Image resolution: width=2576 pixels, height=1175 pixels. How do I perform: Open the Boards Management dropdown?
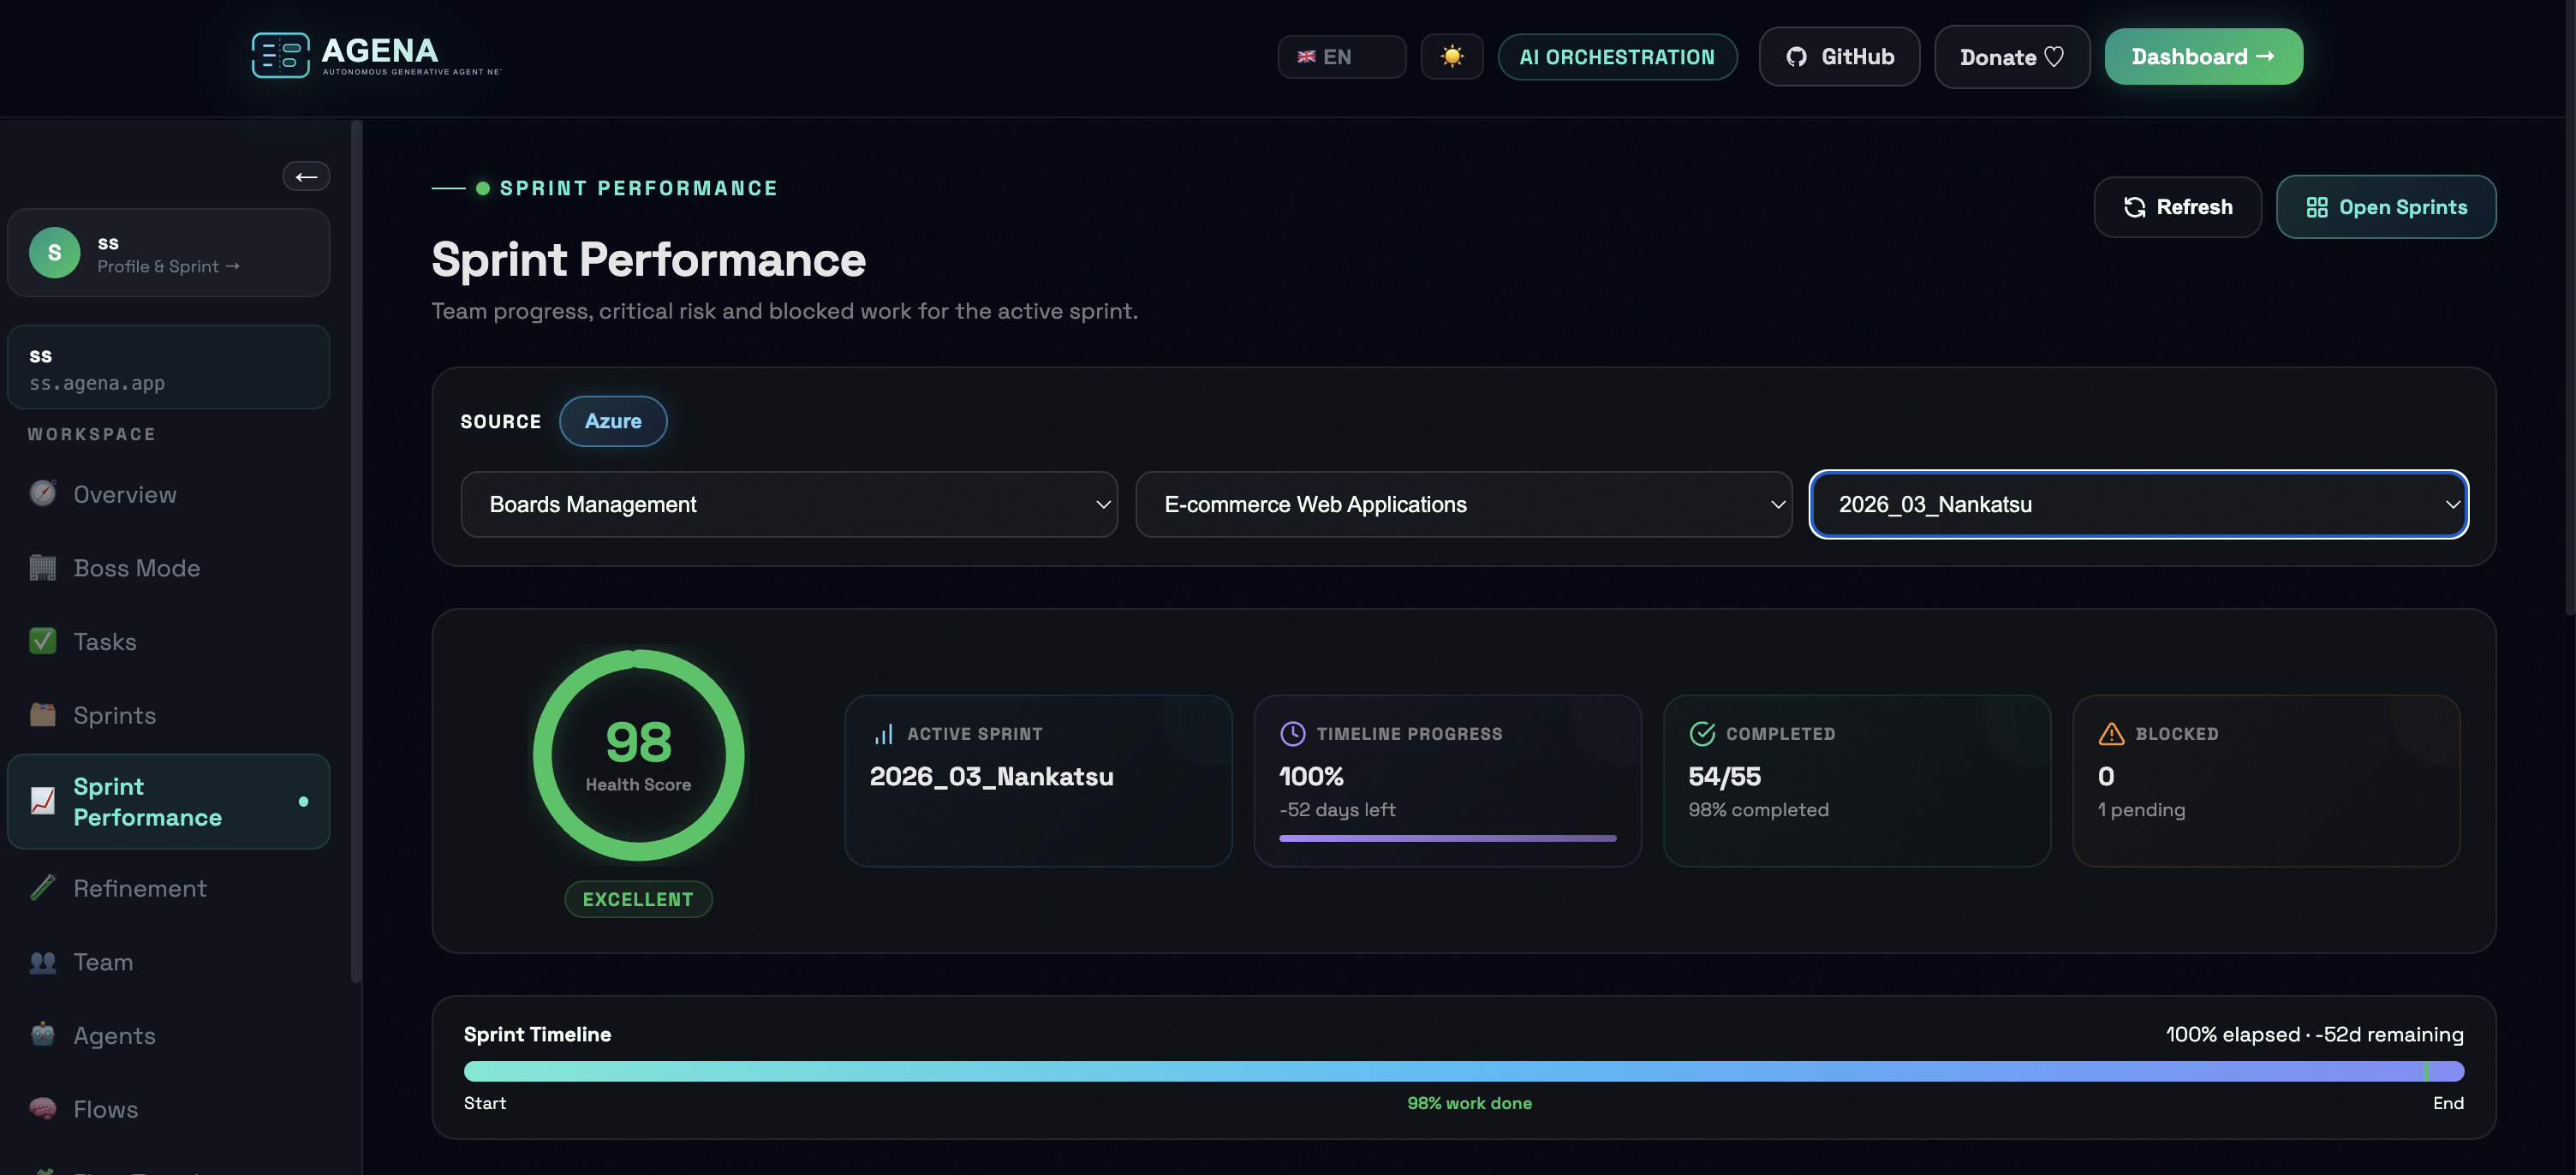[788, 505]
